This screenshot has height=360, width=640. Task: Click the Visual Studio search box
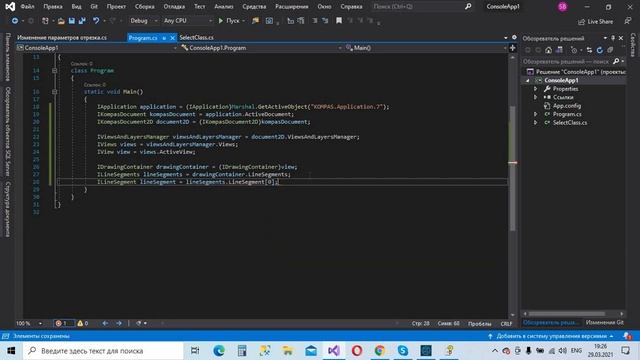click(x=422, y=7)
